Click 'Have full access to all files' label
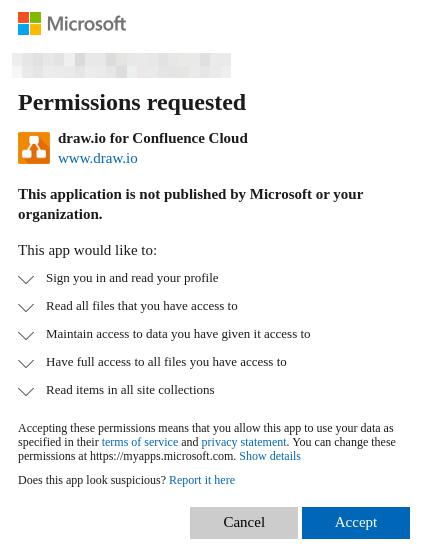Viewport: 432px width, 554px height. pos(166,362)
